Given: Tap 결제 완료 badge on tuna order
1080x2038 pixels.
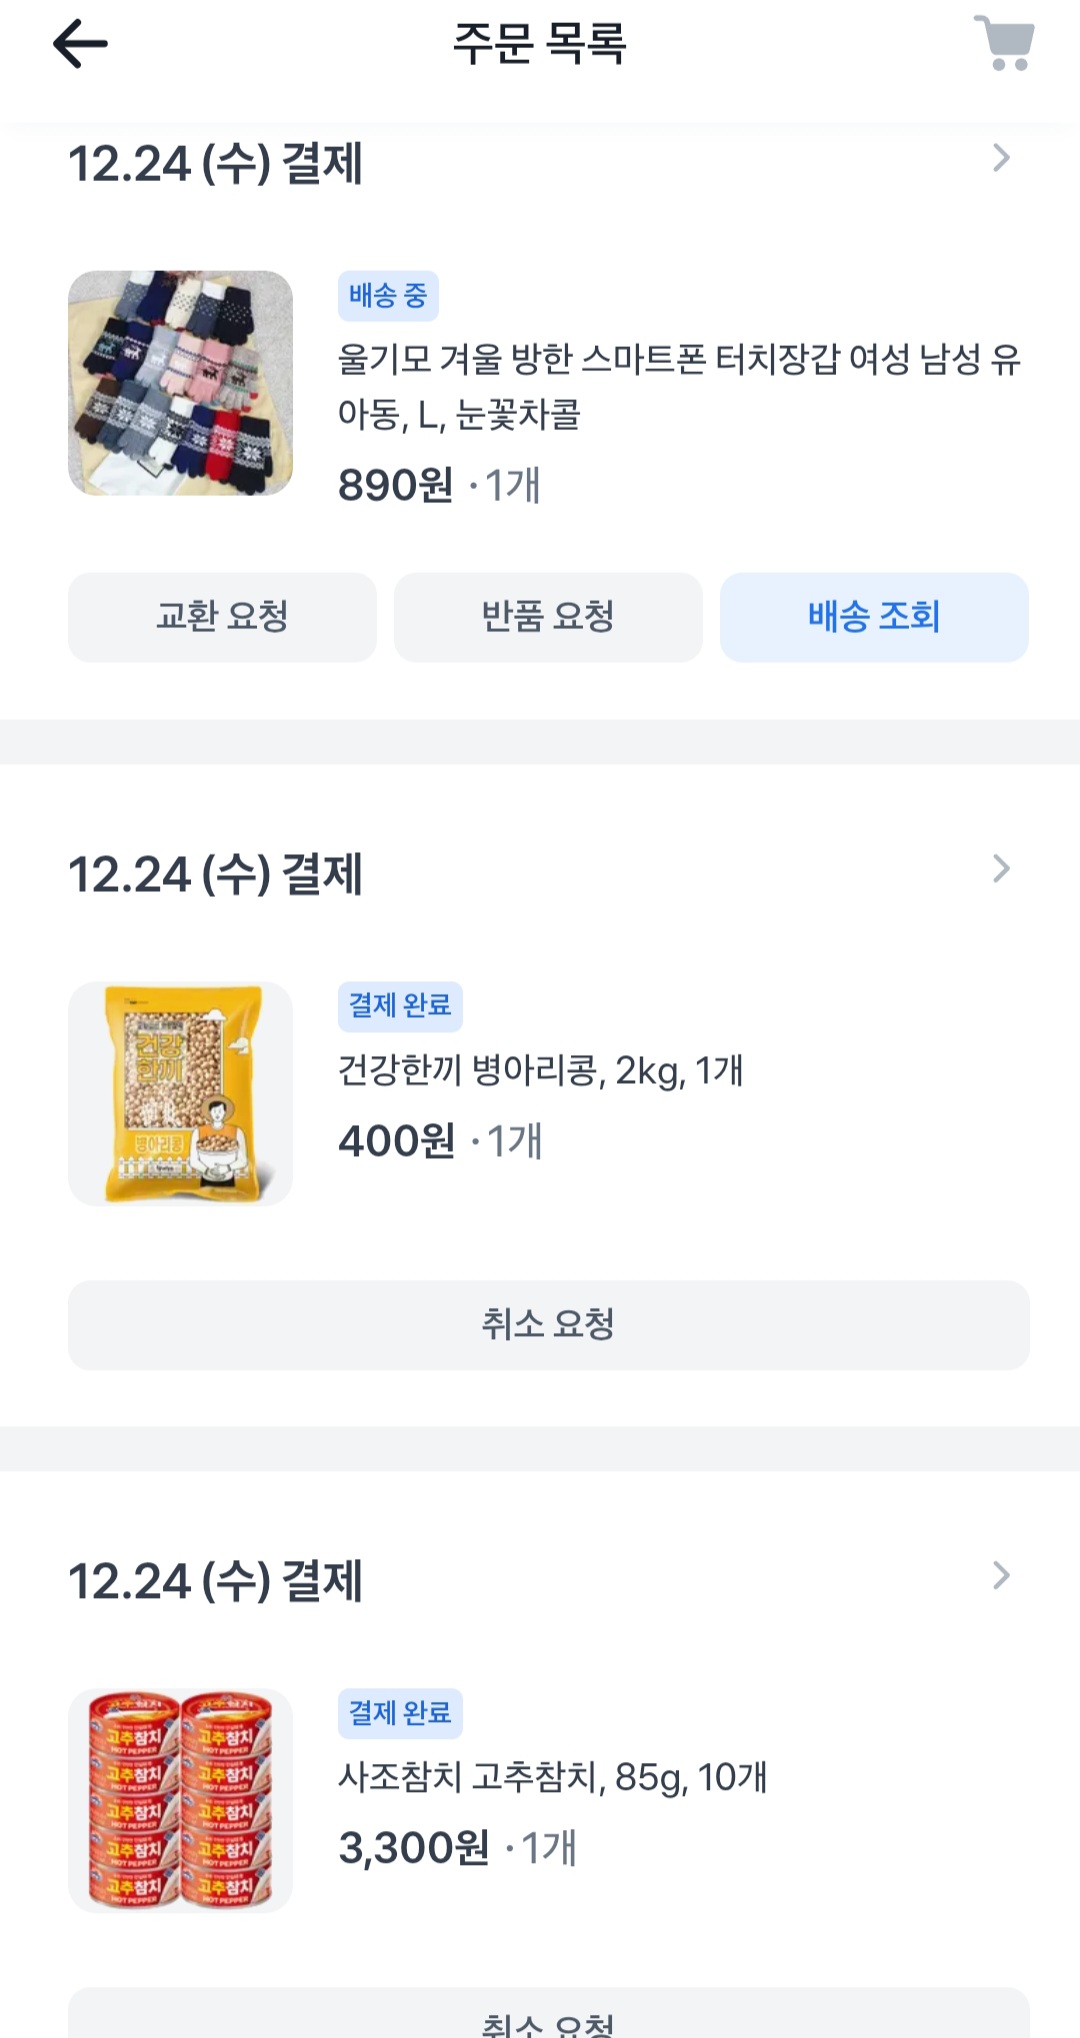Looking at the screenshot, I should (400, 1713).
